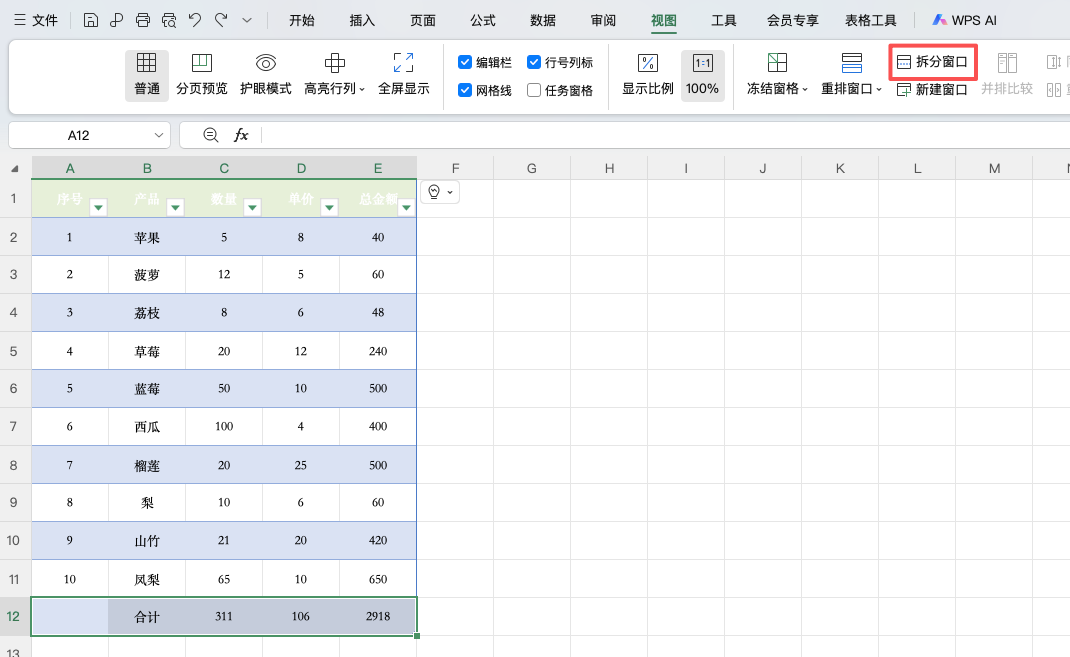The height and width of the screenshot is (657, 1070).
Task: Select row header 5
Action: click(x=13, y=351)
